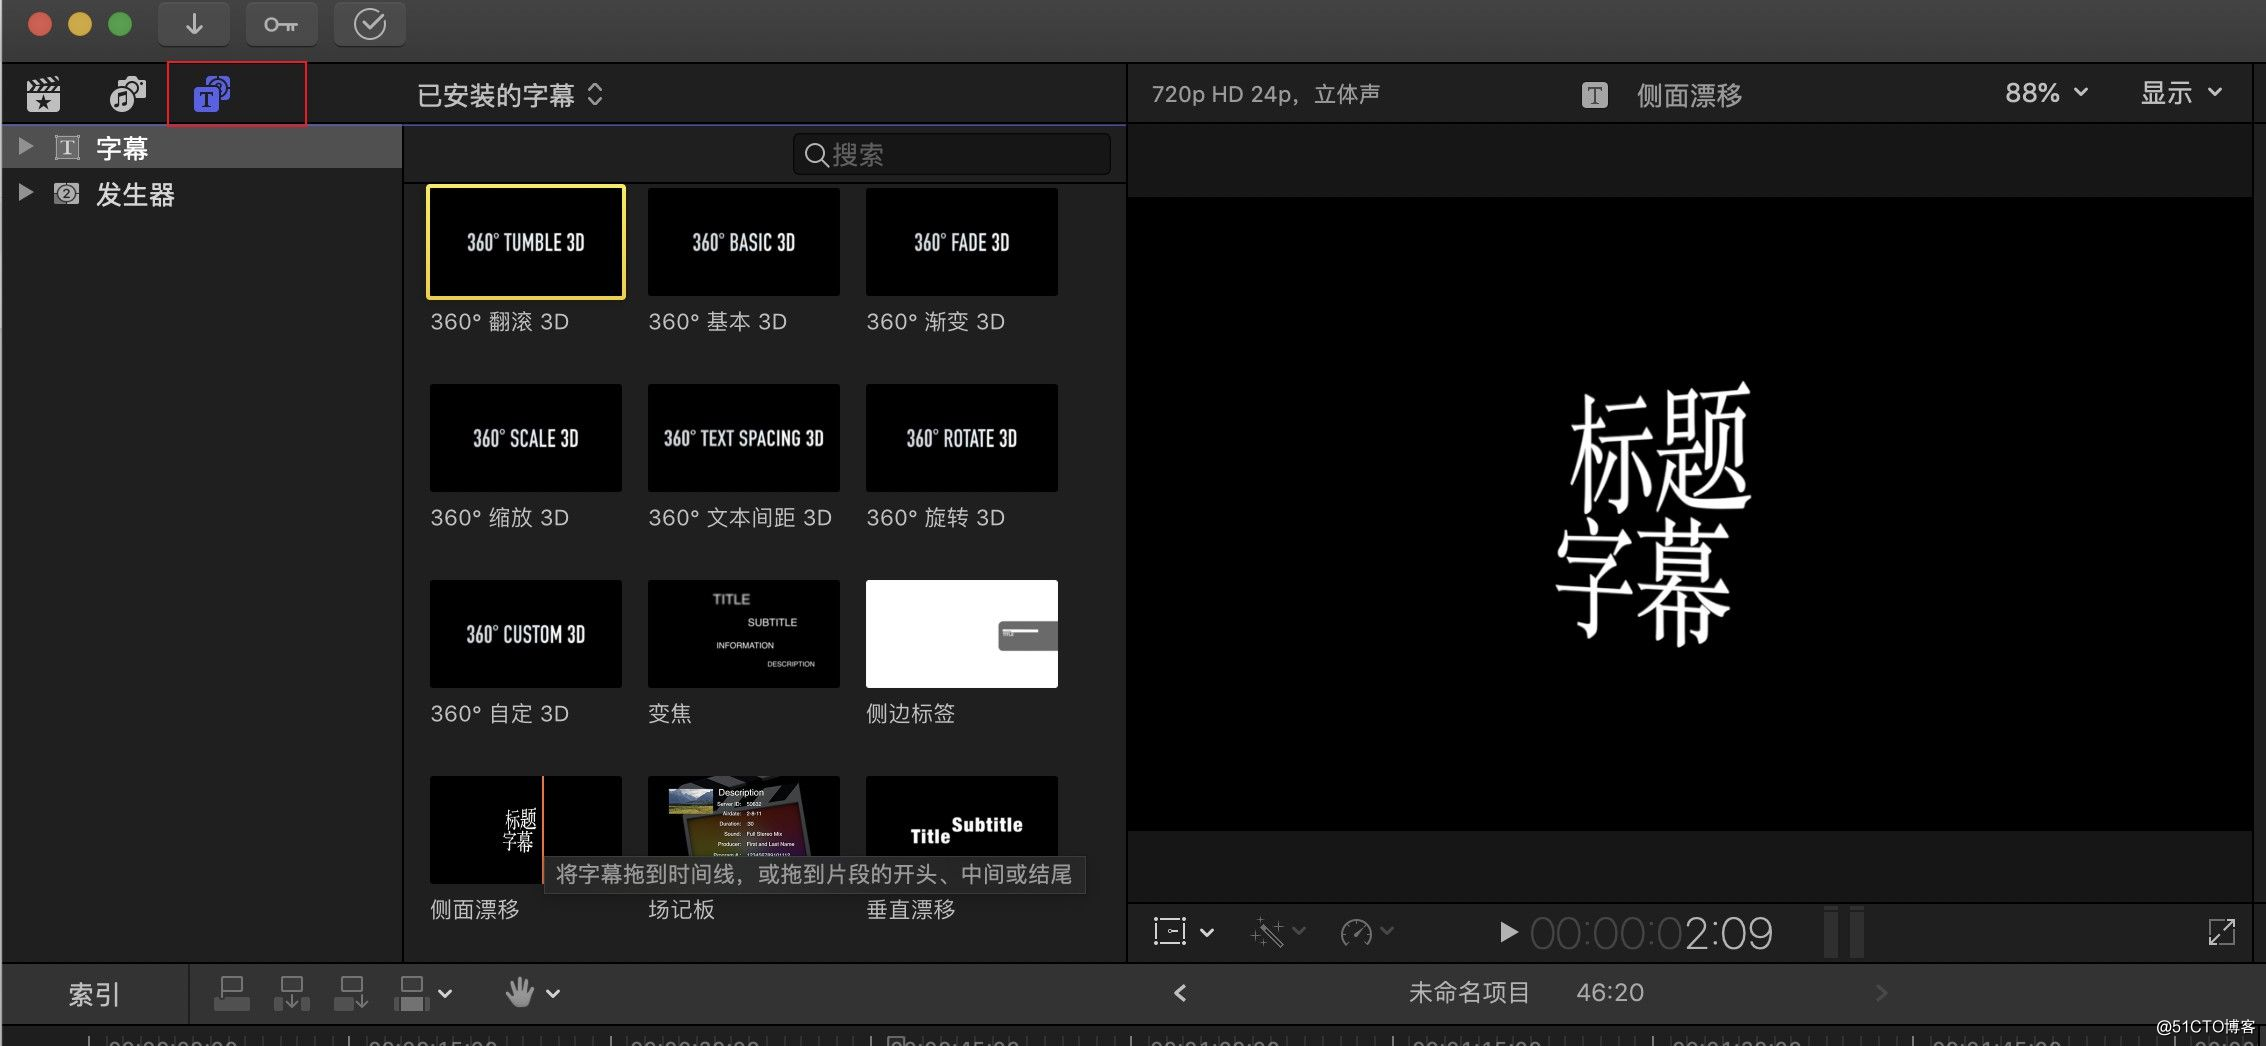
Task: Open the overwrite edit options chevron
Action: tap(446, 994)
